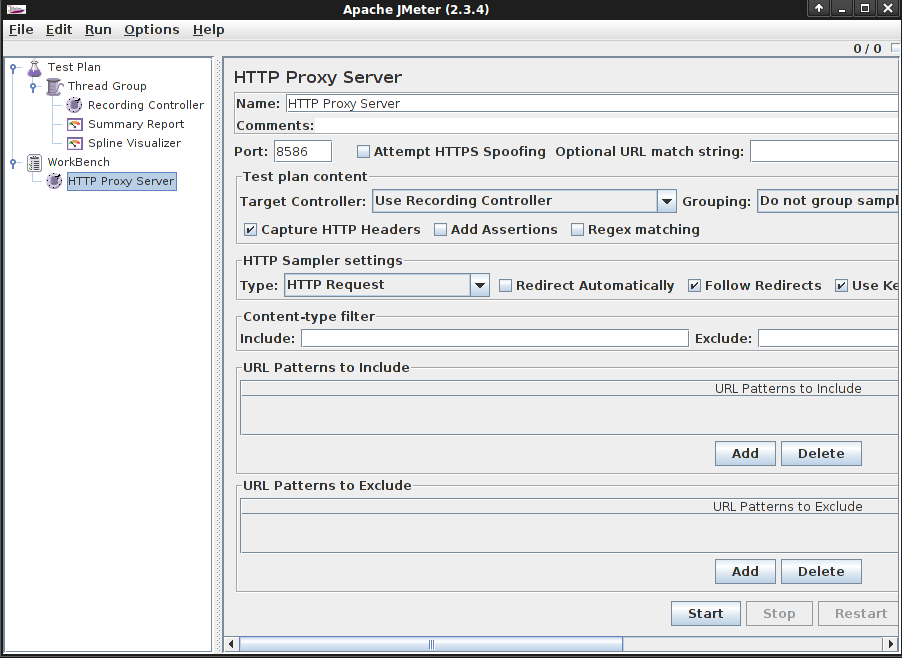
Task: Click the window shade arrow icon in title bar
Action: coord(819,8)
